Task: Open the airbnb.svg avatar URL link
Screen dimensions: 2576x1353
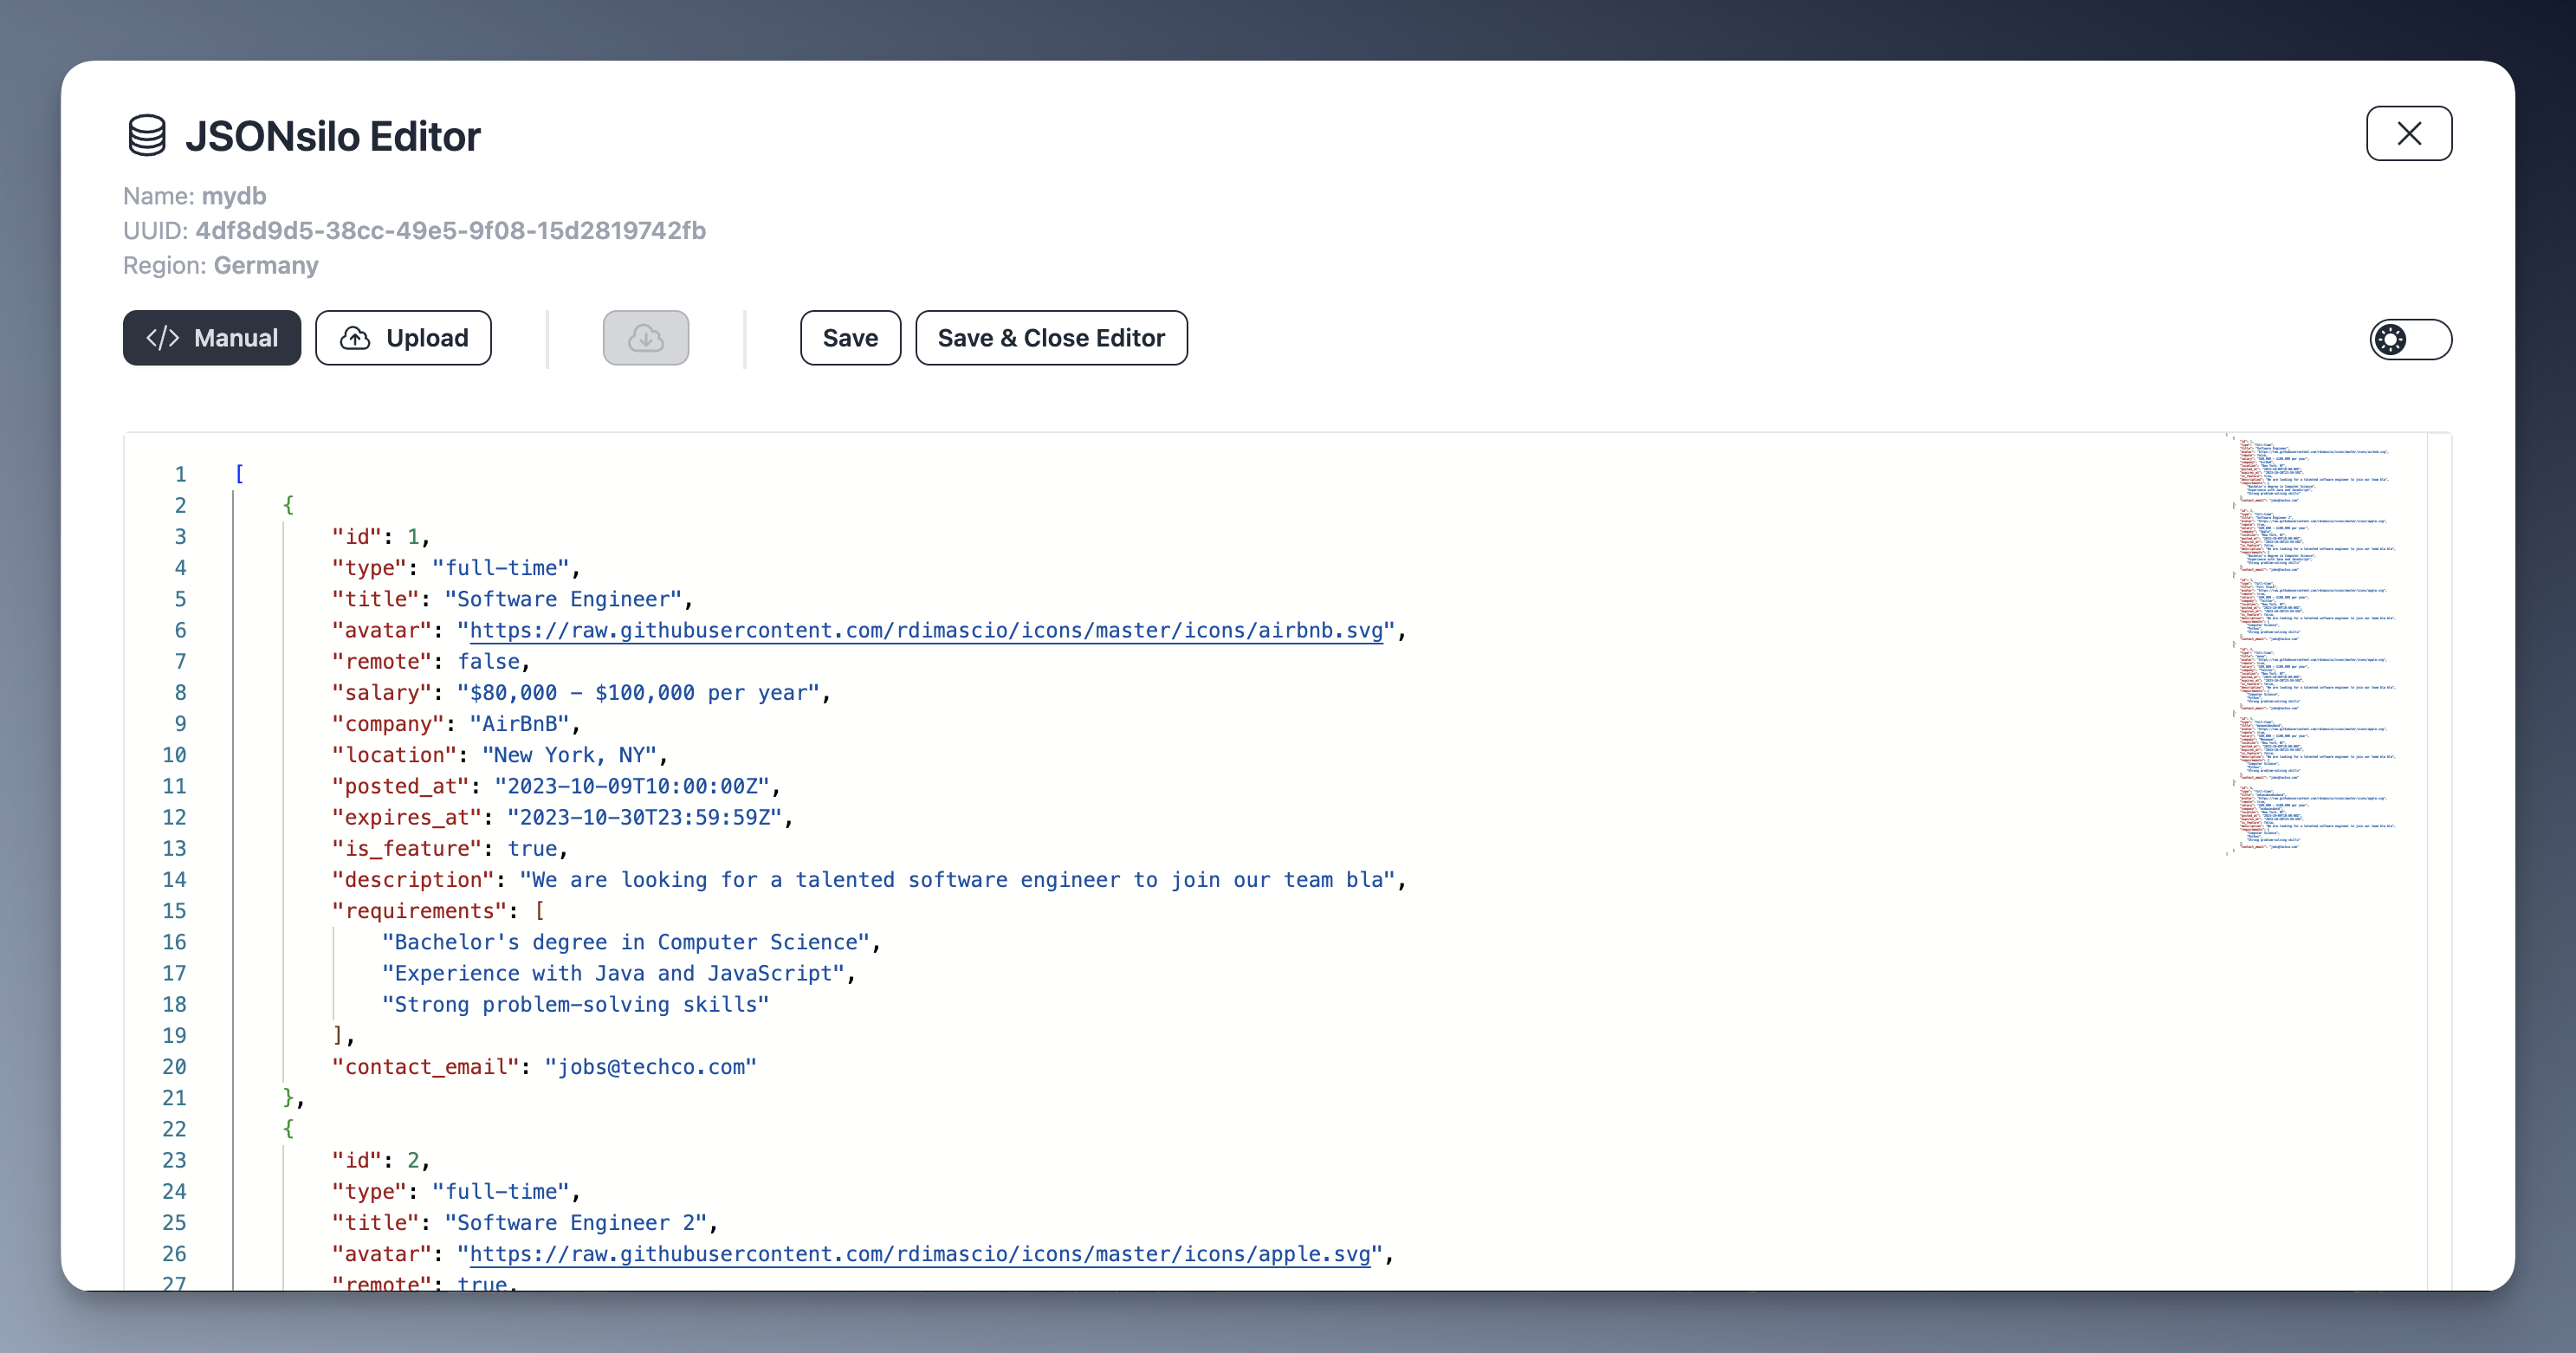Action: 925,630
